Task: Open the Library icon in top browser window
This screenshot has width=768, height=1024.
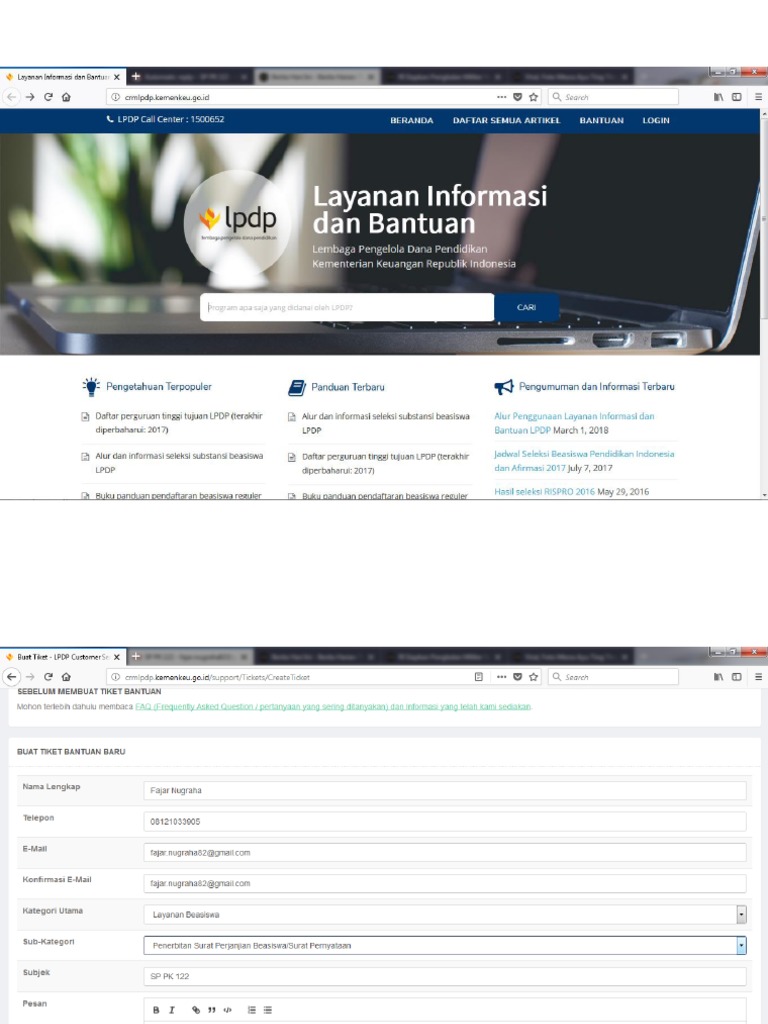Action: (718, 97)
